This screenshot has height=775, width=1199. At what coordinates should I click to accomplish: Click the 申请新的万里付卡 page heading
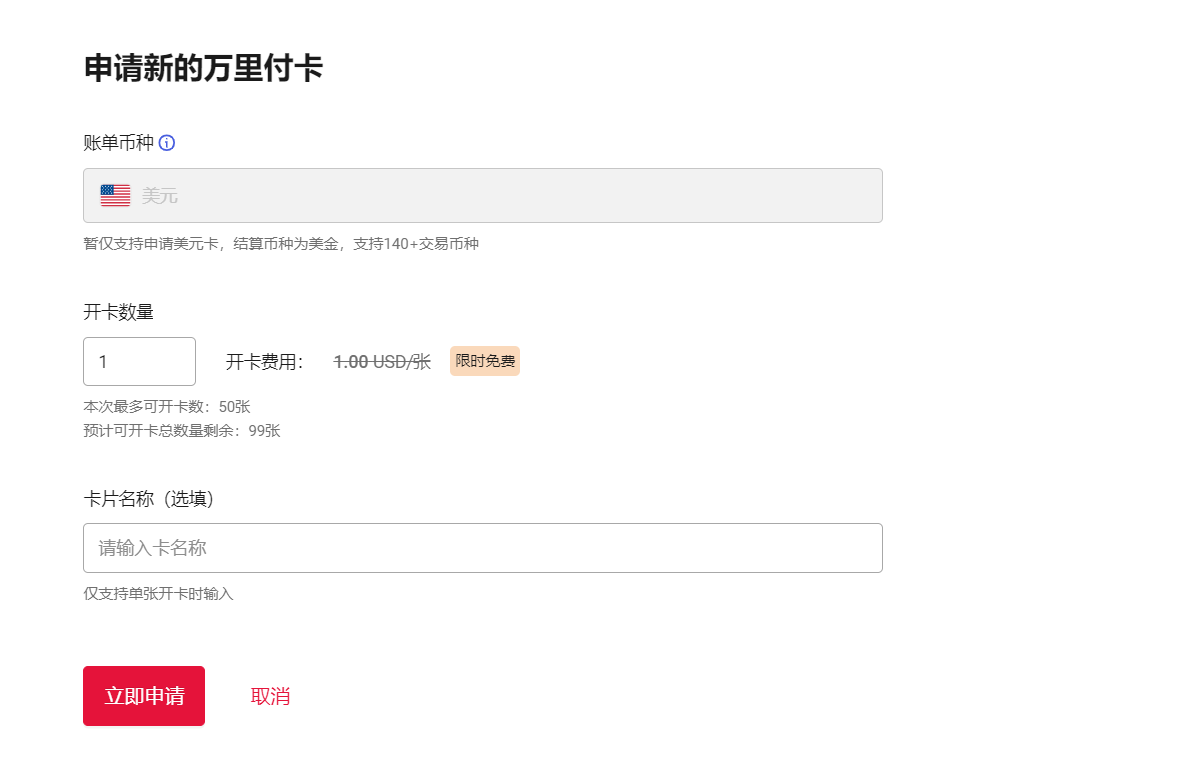pyautogui.click(x=203, y=69)
